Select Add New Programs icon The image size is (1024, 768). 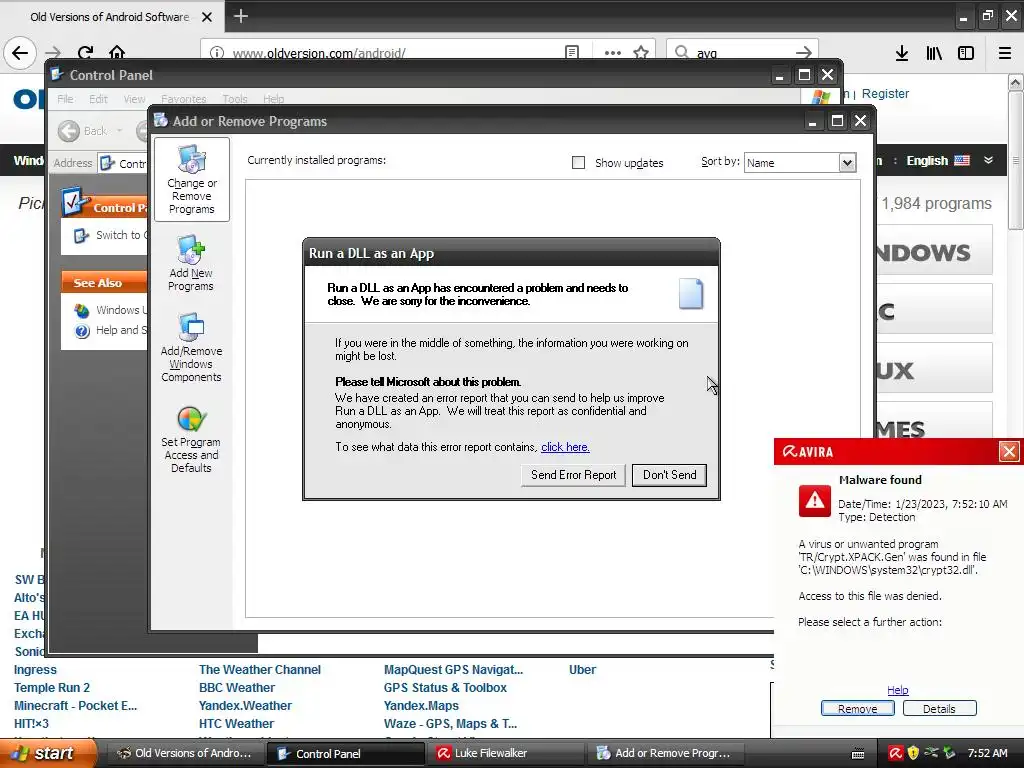191,263
